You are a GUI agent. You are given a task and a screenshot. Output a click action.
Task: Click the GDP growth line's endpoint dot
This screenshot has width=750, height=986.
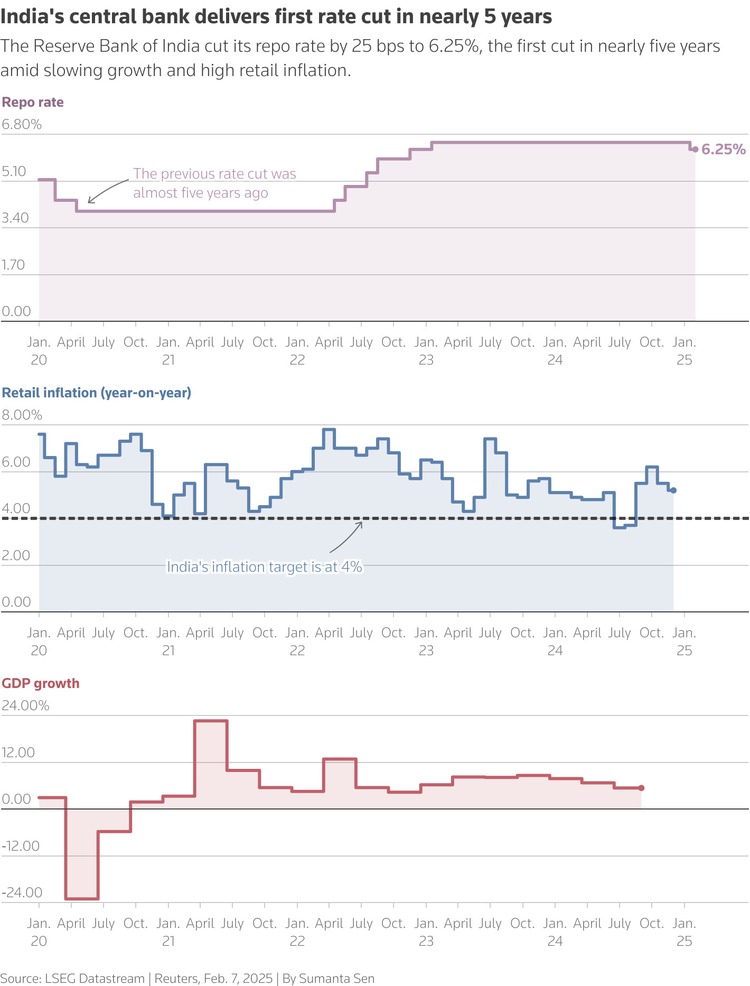(641, 788)
